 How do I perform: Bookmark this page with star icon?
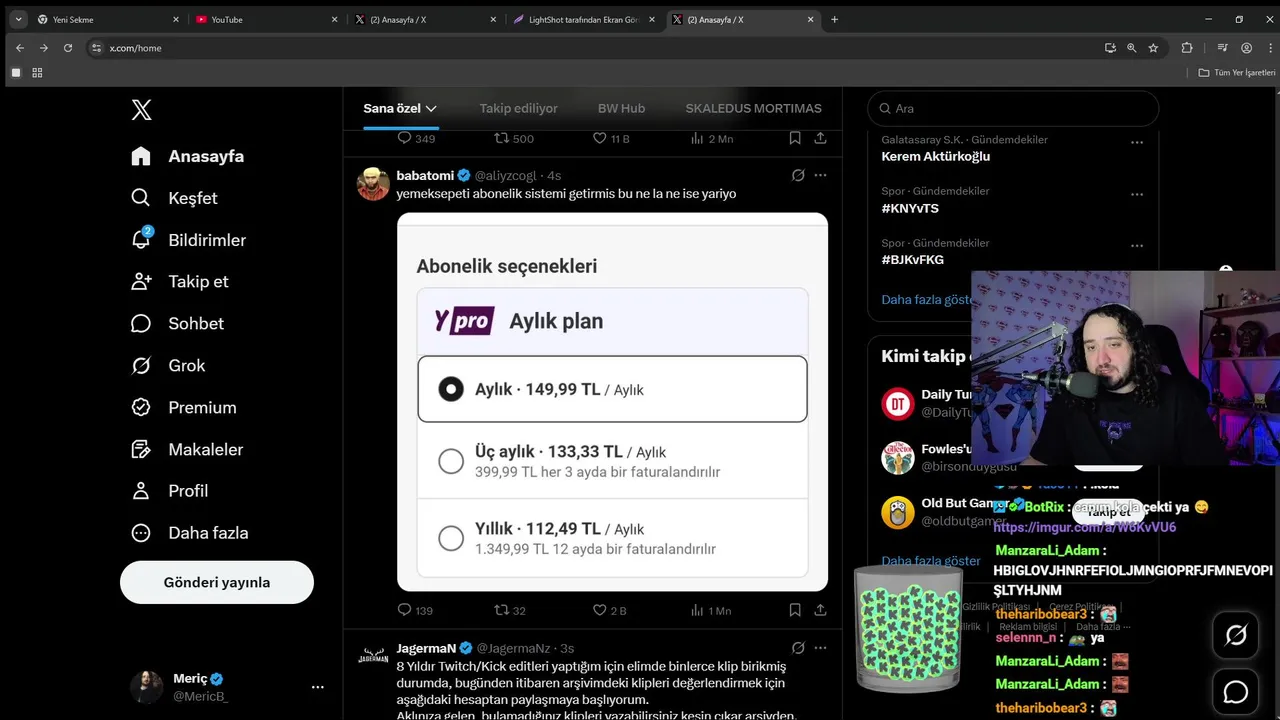(1153, 48)
